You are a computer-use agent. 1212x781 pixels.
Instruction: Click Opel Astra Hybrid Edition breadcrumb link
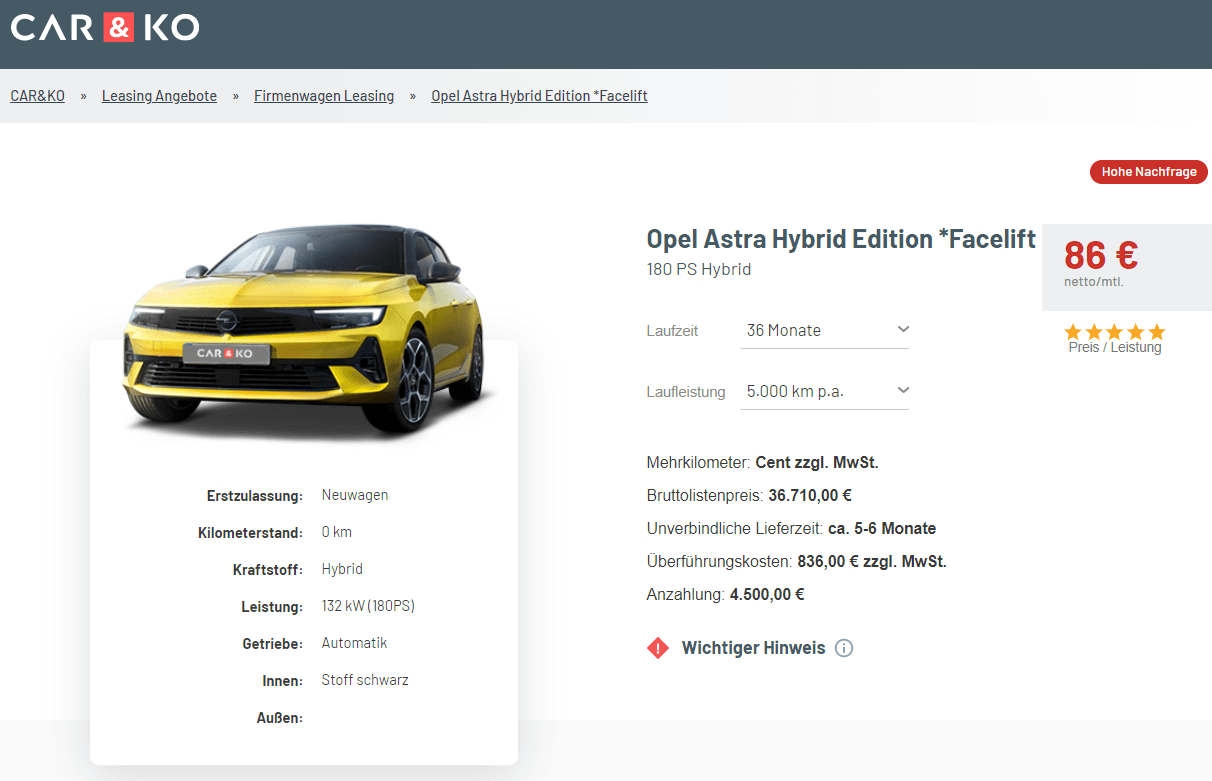pos(539,96)
